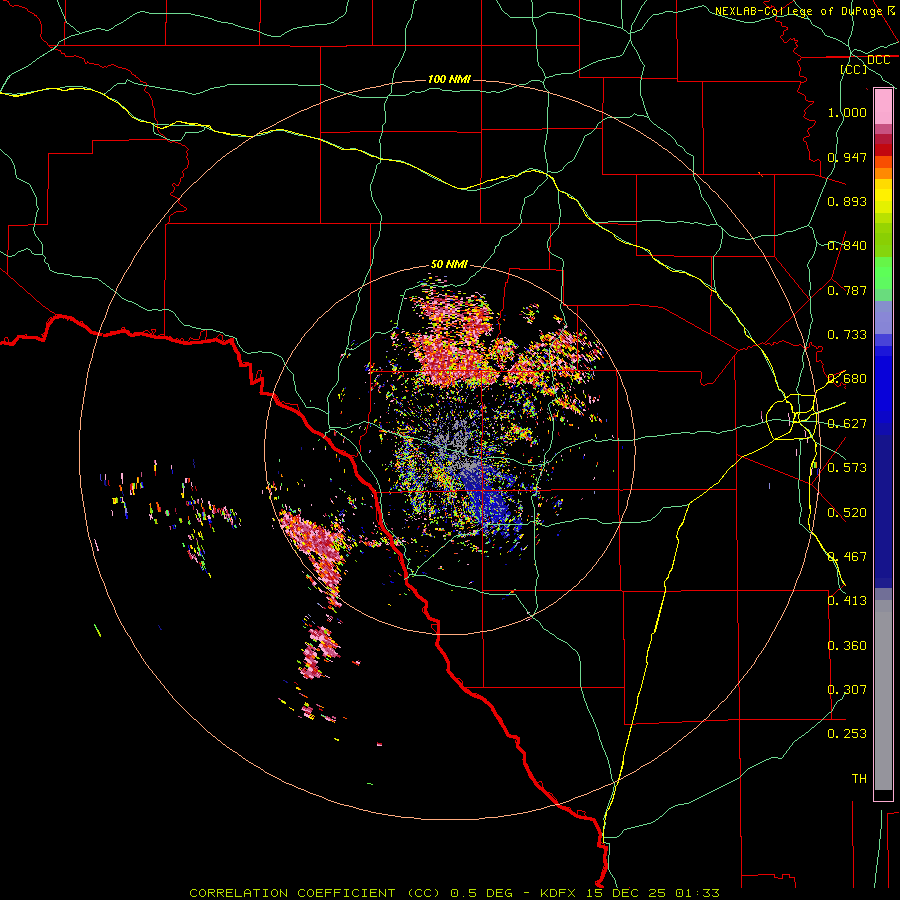This screenshot has width=900, height=900.
Task: Select the 0.520 legend value
Action: pyautogui.click(x=847, y=513)
